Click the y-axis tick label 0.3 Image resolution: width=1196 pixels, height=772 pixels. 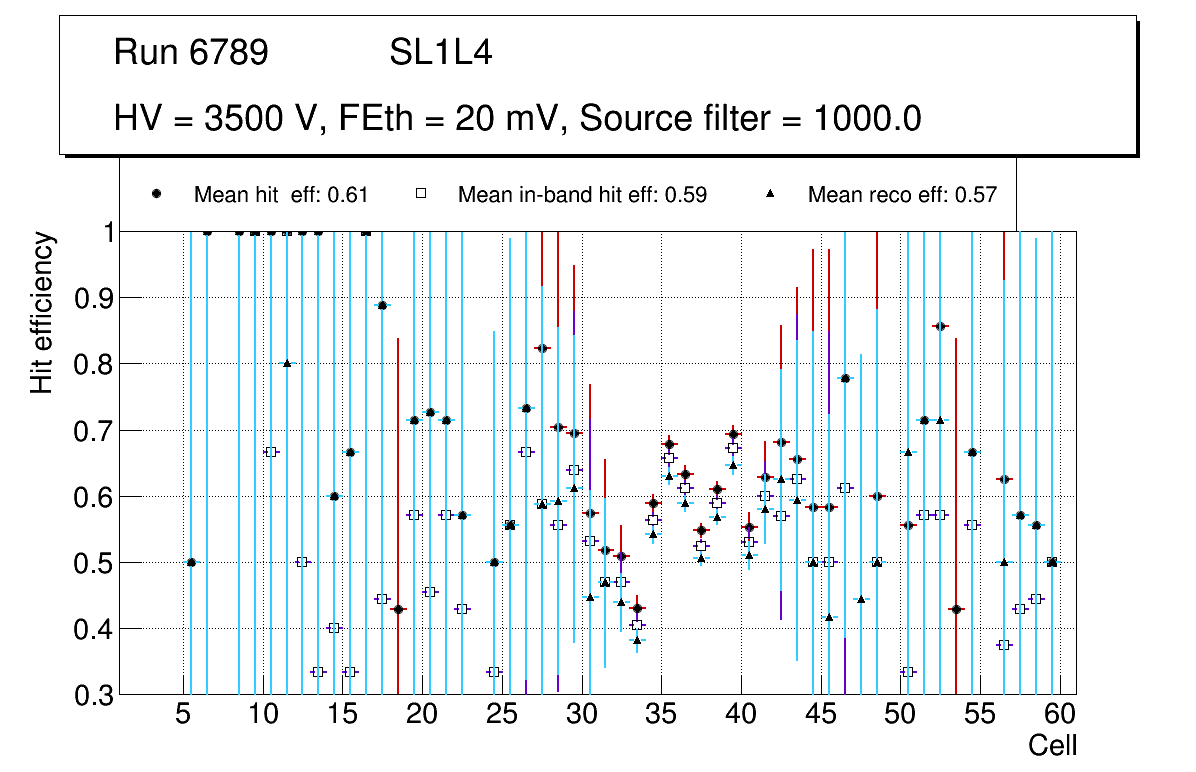point(96,694)
